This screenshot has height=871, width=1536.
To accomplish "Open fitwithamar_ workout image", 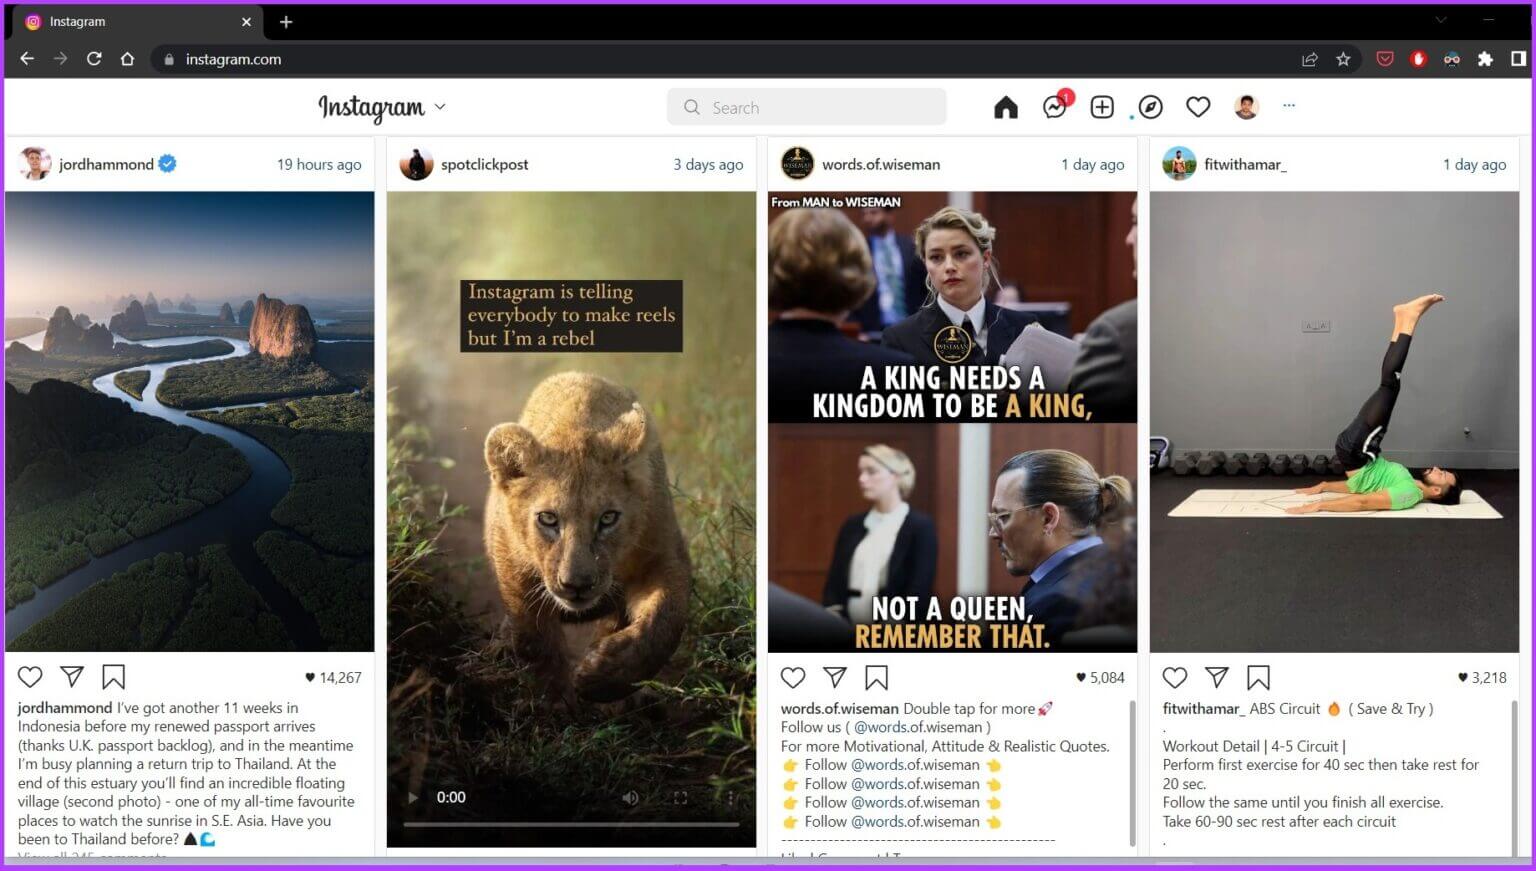I will coord(1334,421).
